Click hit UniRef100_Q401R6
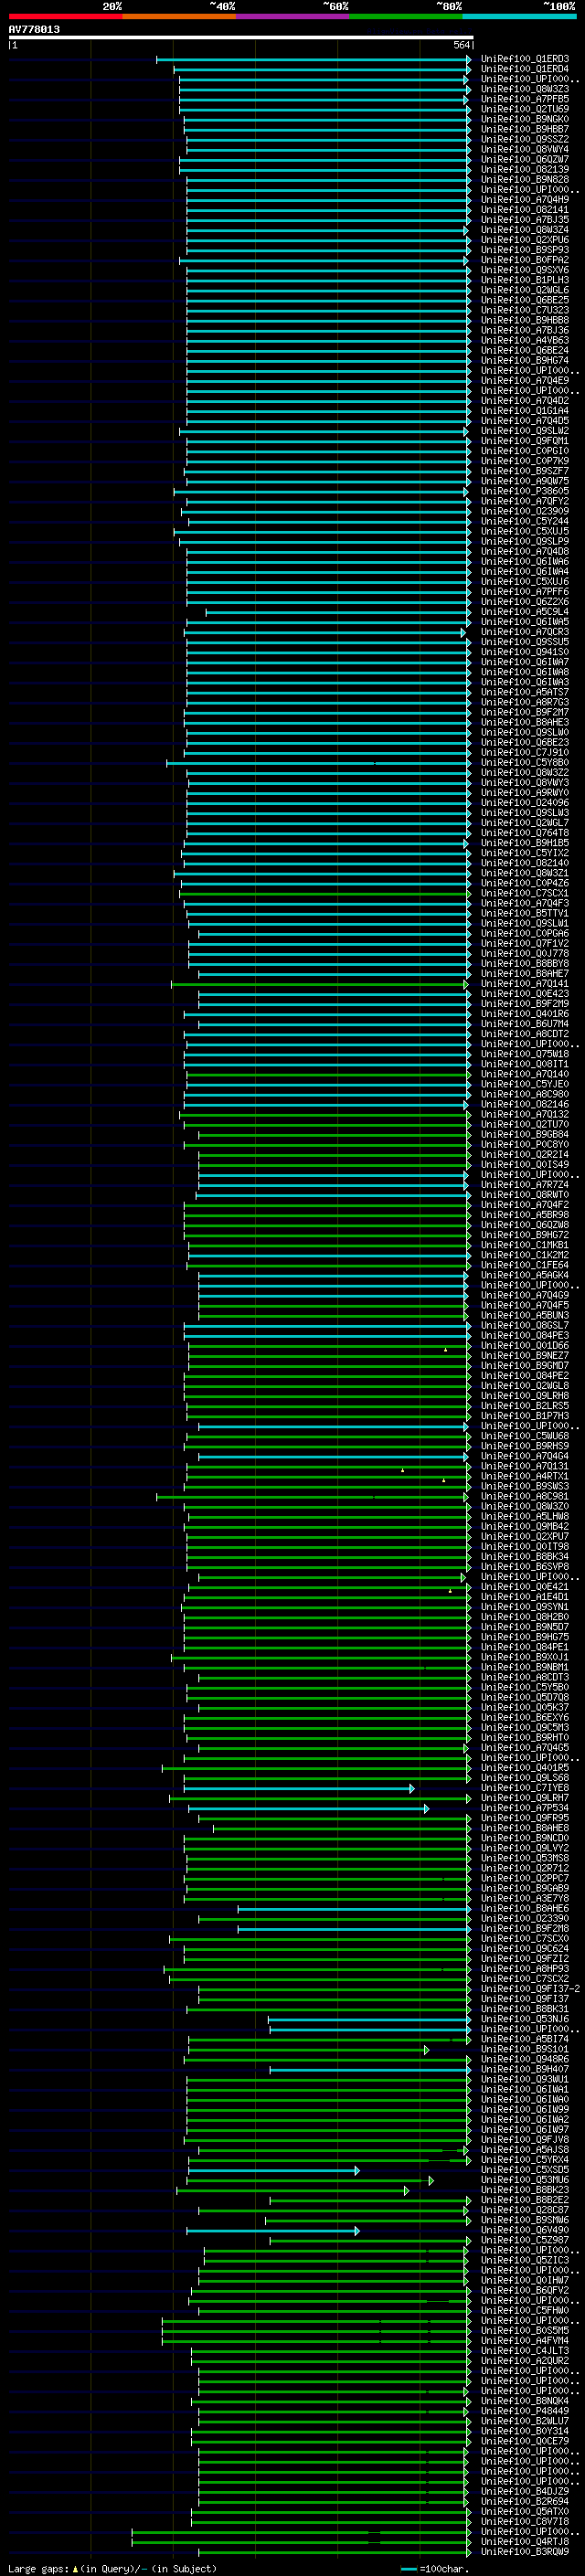 pyautogui.click(x=525, y=1014)
